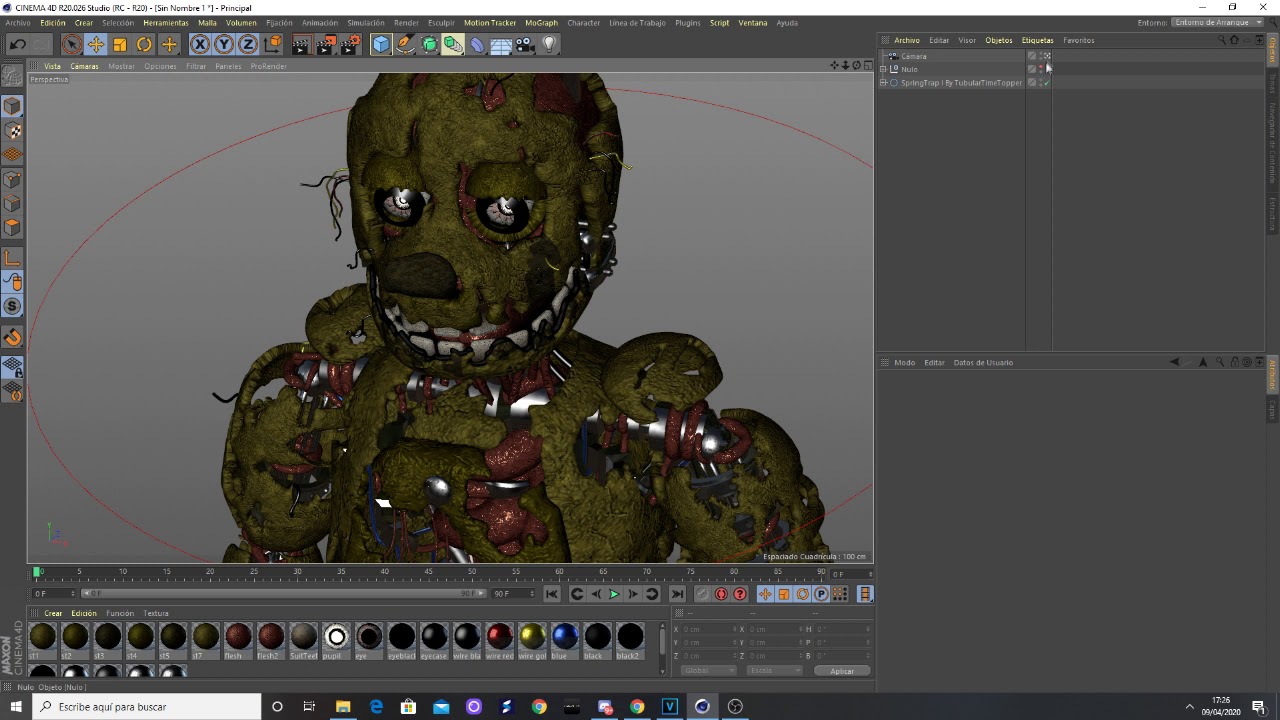Expand the SpringTrap object hierarchy
The width and height of the screenshot is (1280, 720).
[x=883, y=83]
